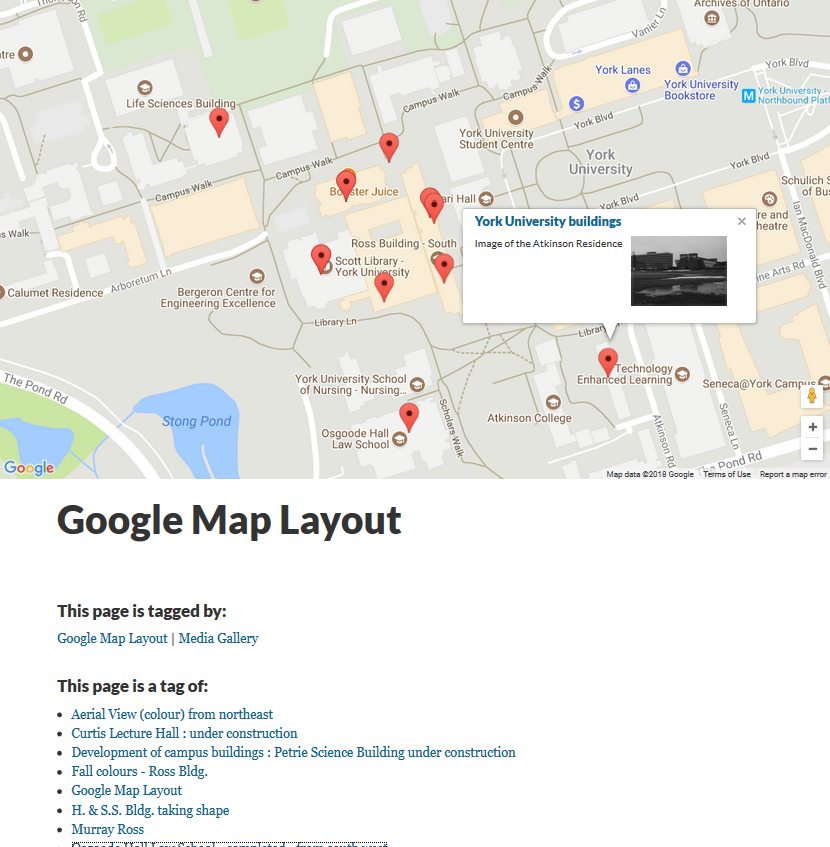
Task: Open the Calumet Residence marker icon
Action: pyautogui.click(x=0, y=293)
